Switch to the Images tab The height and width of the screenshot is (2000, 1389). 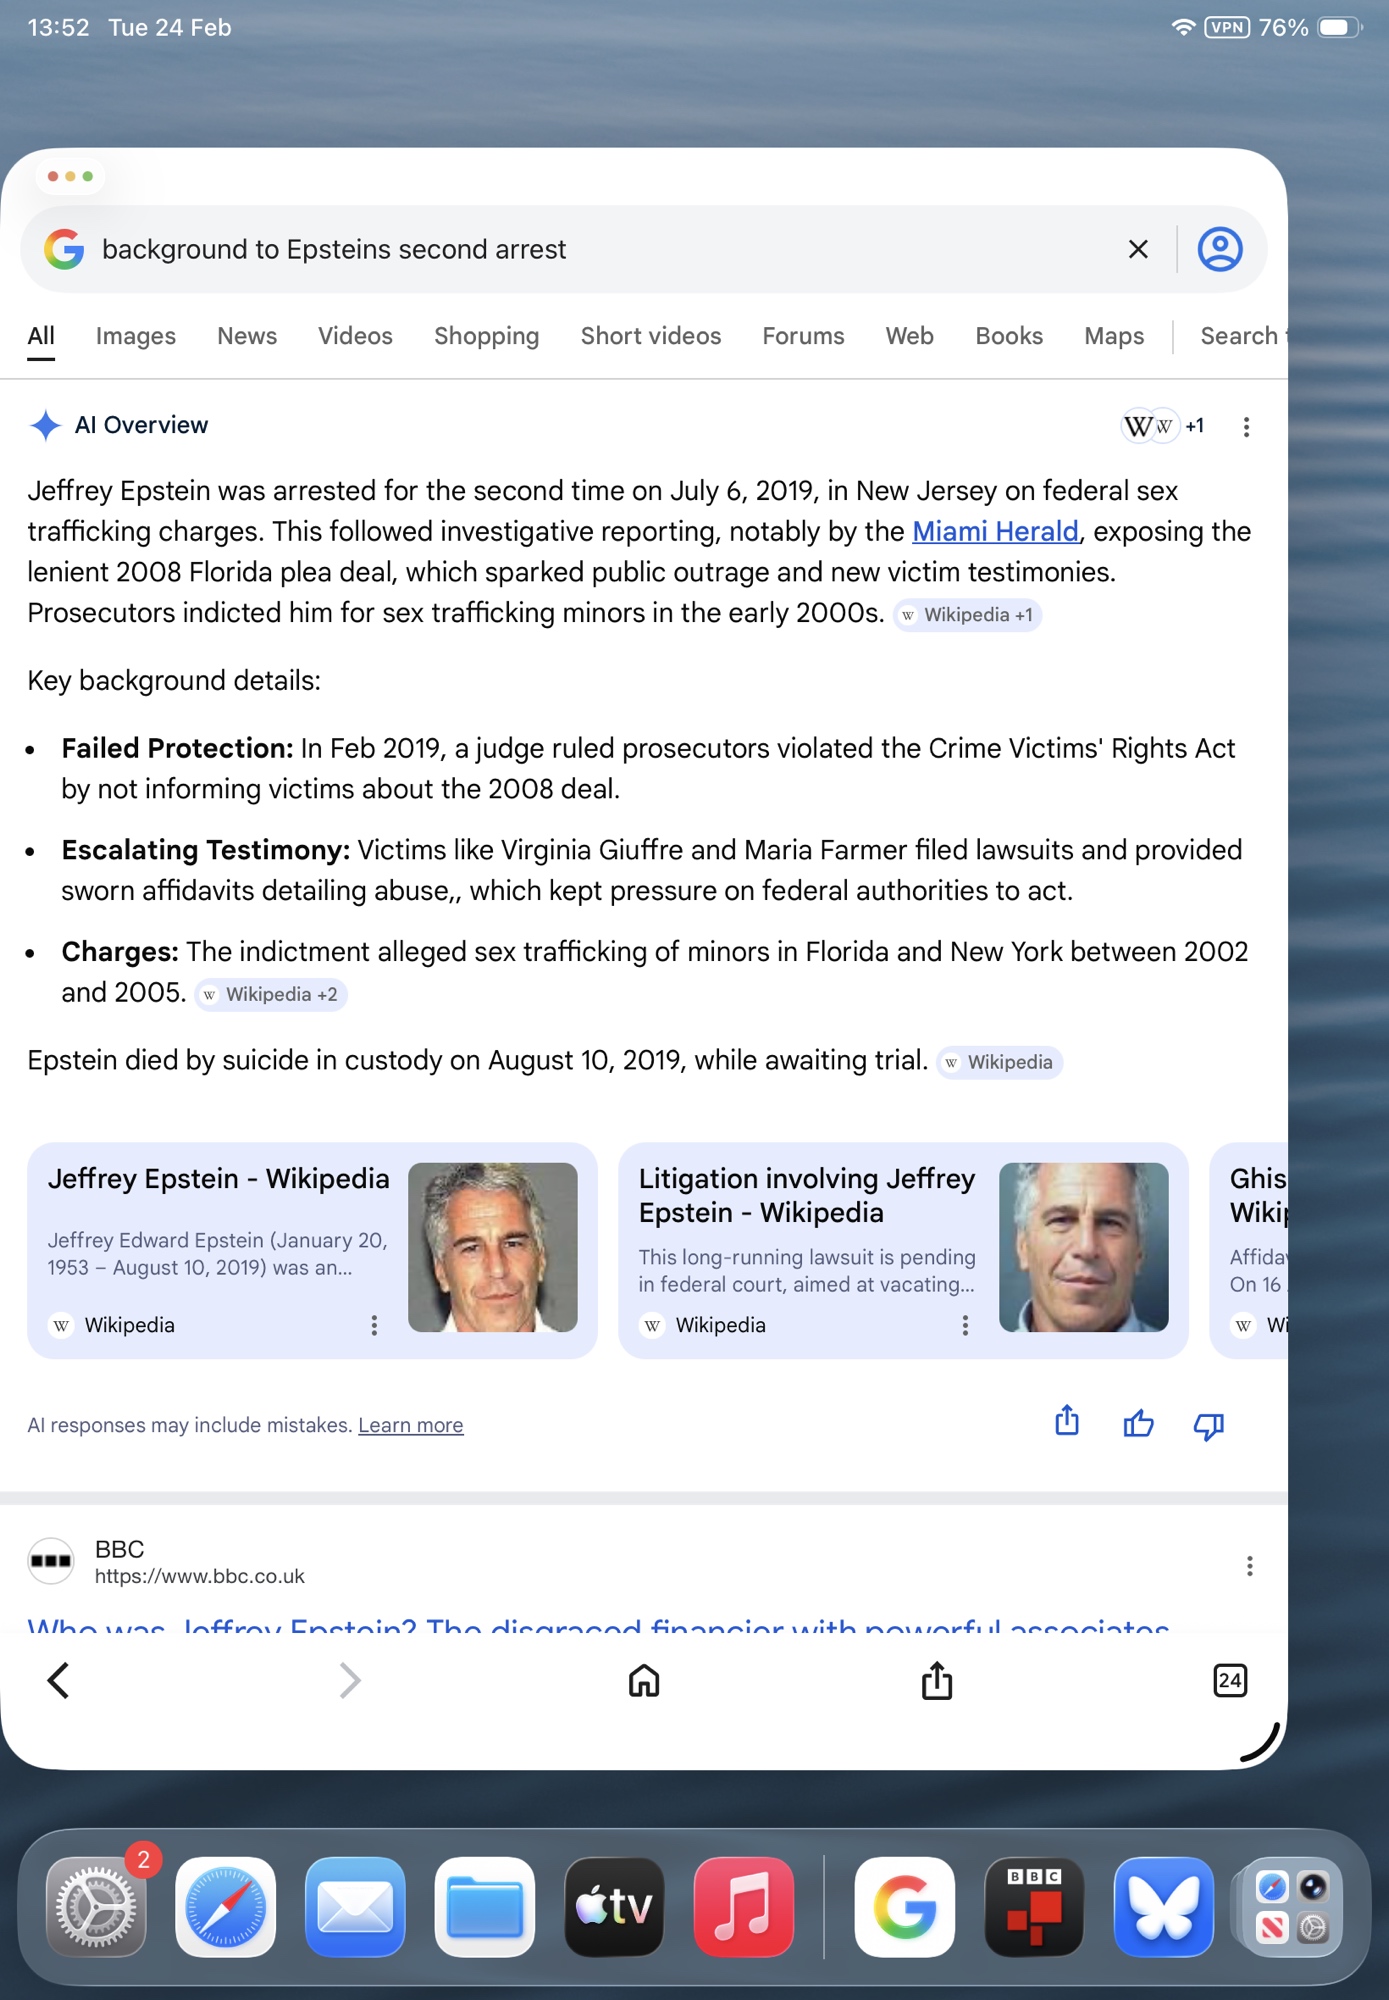136,336
